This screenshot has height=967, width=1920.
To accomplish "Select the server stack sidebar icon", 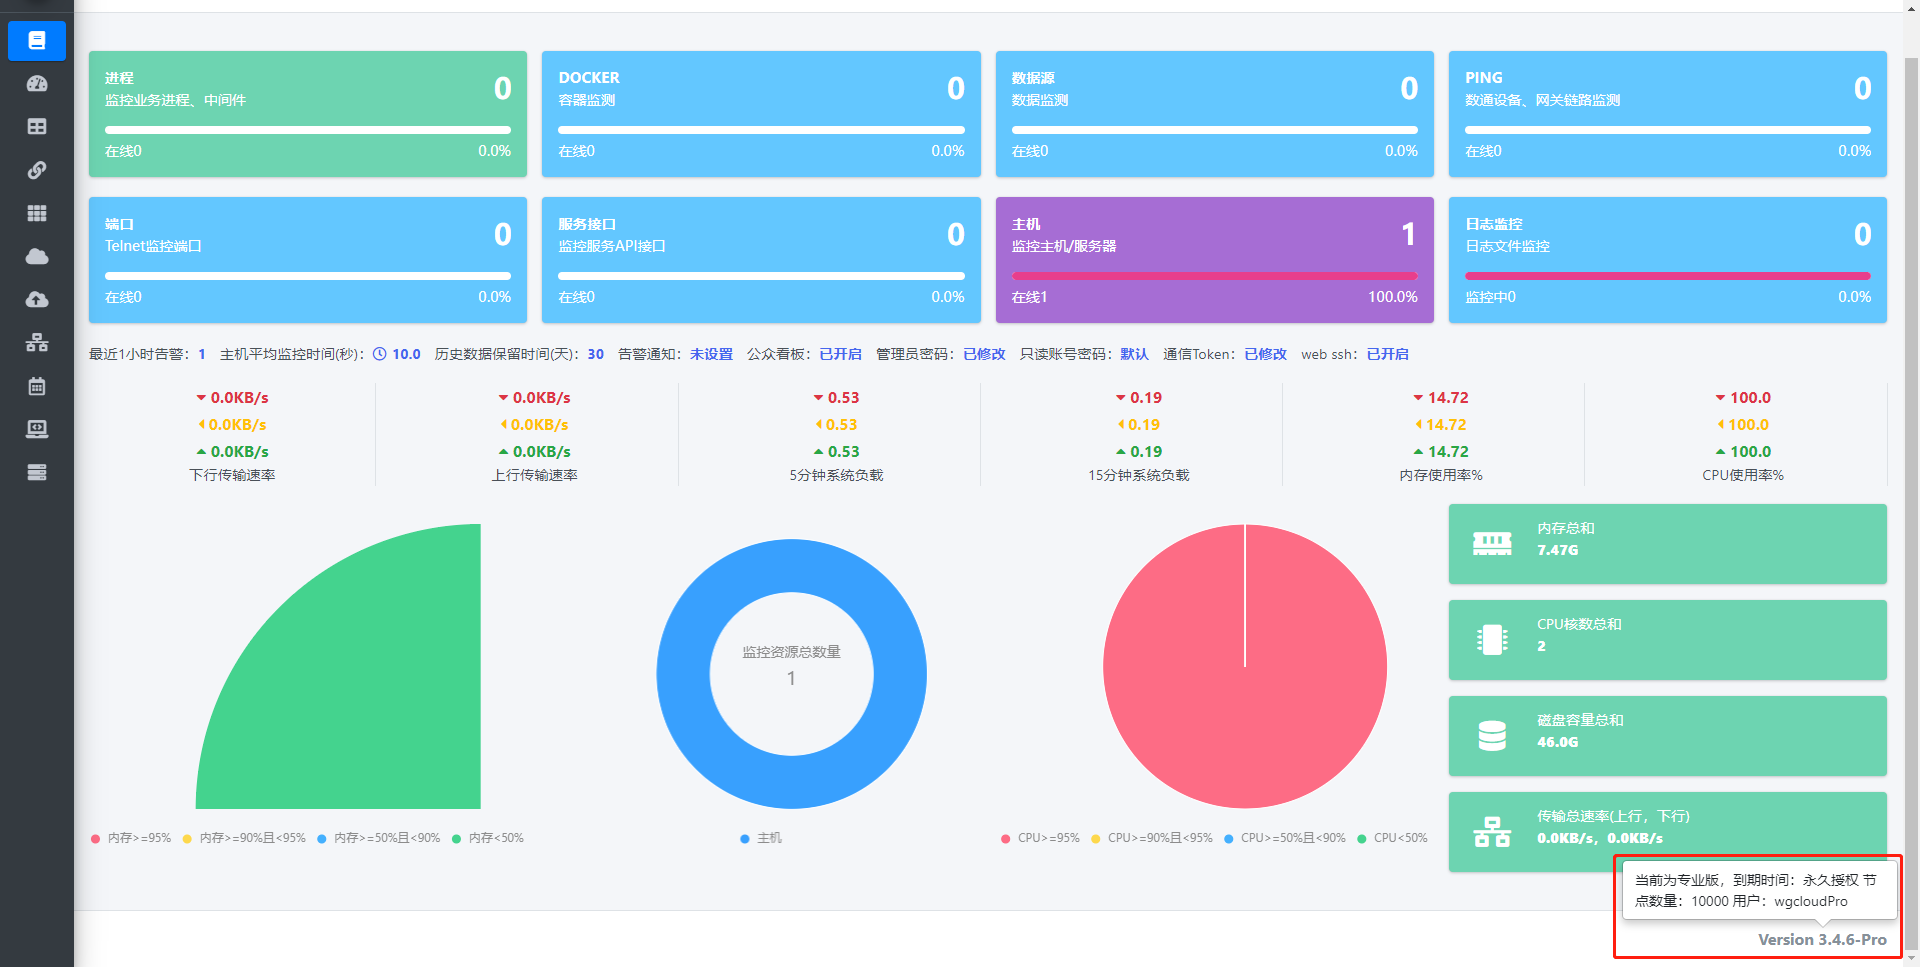I will (x=37, y=472).
